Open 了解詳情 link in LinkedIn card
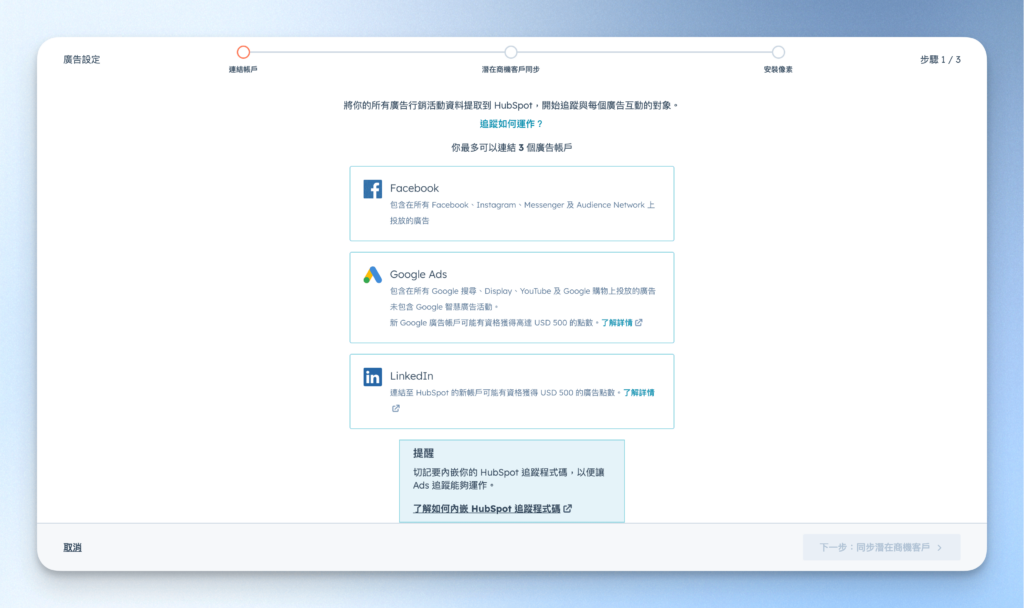This screenshot has width=1024, height=608. point(639,393)
